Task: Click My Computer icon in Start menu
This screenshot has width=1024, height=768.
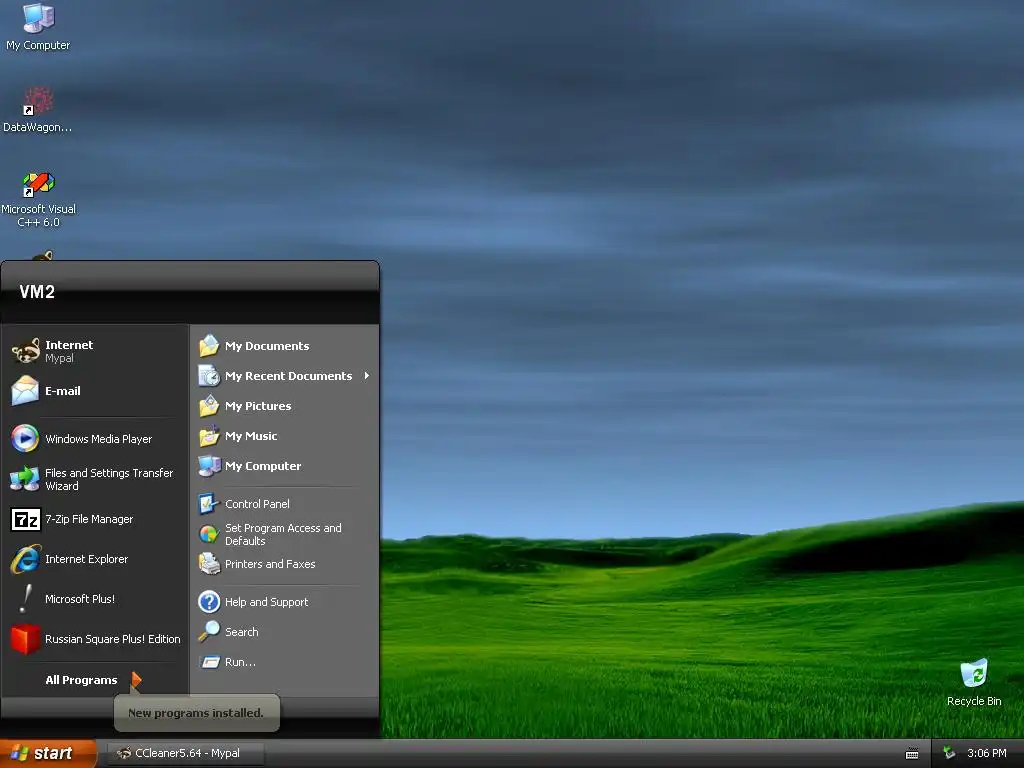Action: click(x=209, y=466)
